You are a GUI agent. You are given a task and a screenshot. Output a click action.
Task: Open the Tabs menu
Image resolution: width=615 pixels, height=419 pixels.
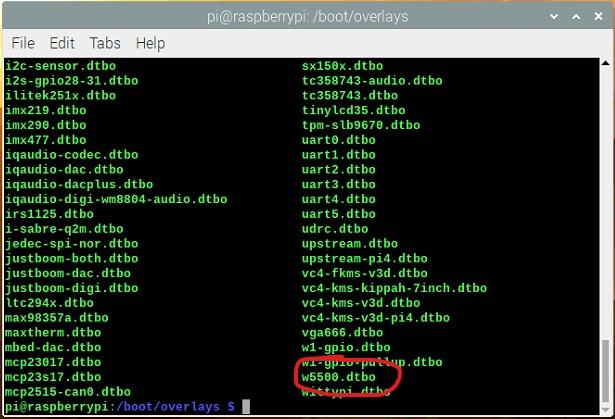tap(105, 43)
